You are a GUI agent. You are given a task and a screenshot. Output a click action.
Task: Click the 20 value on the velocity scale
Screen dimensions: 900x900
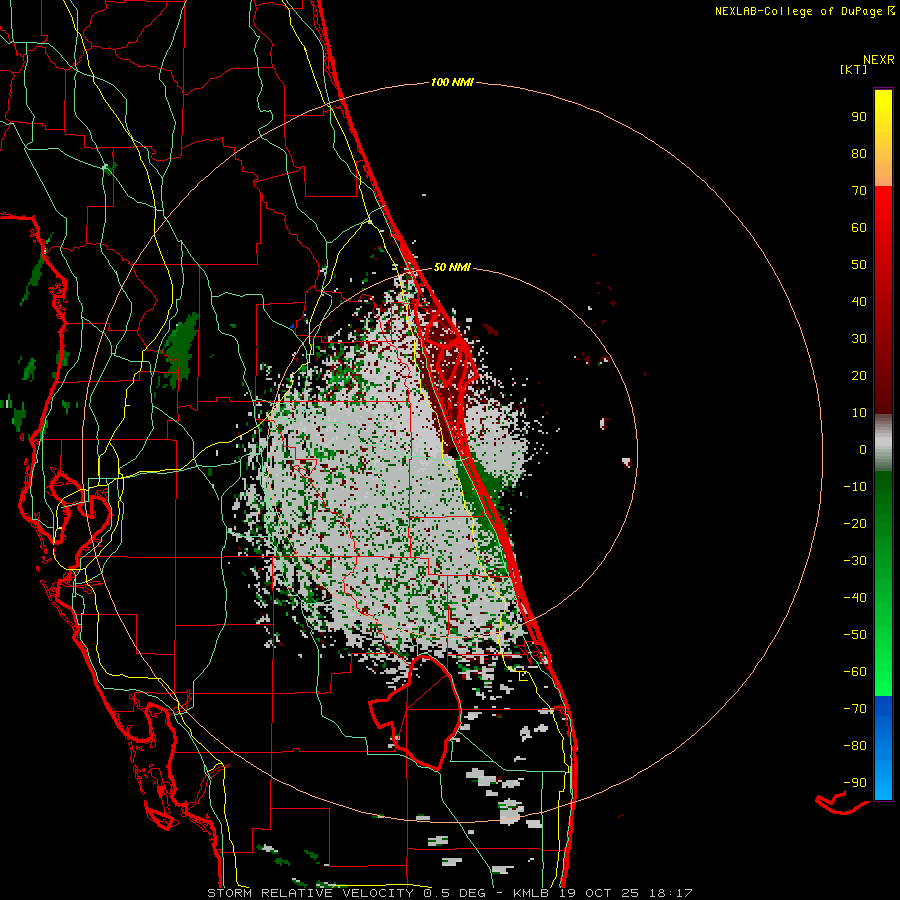pyautogui.click(x=859, y=376)
